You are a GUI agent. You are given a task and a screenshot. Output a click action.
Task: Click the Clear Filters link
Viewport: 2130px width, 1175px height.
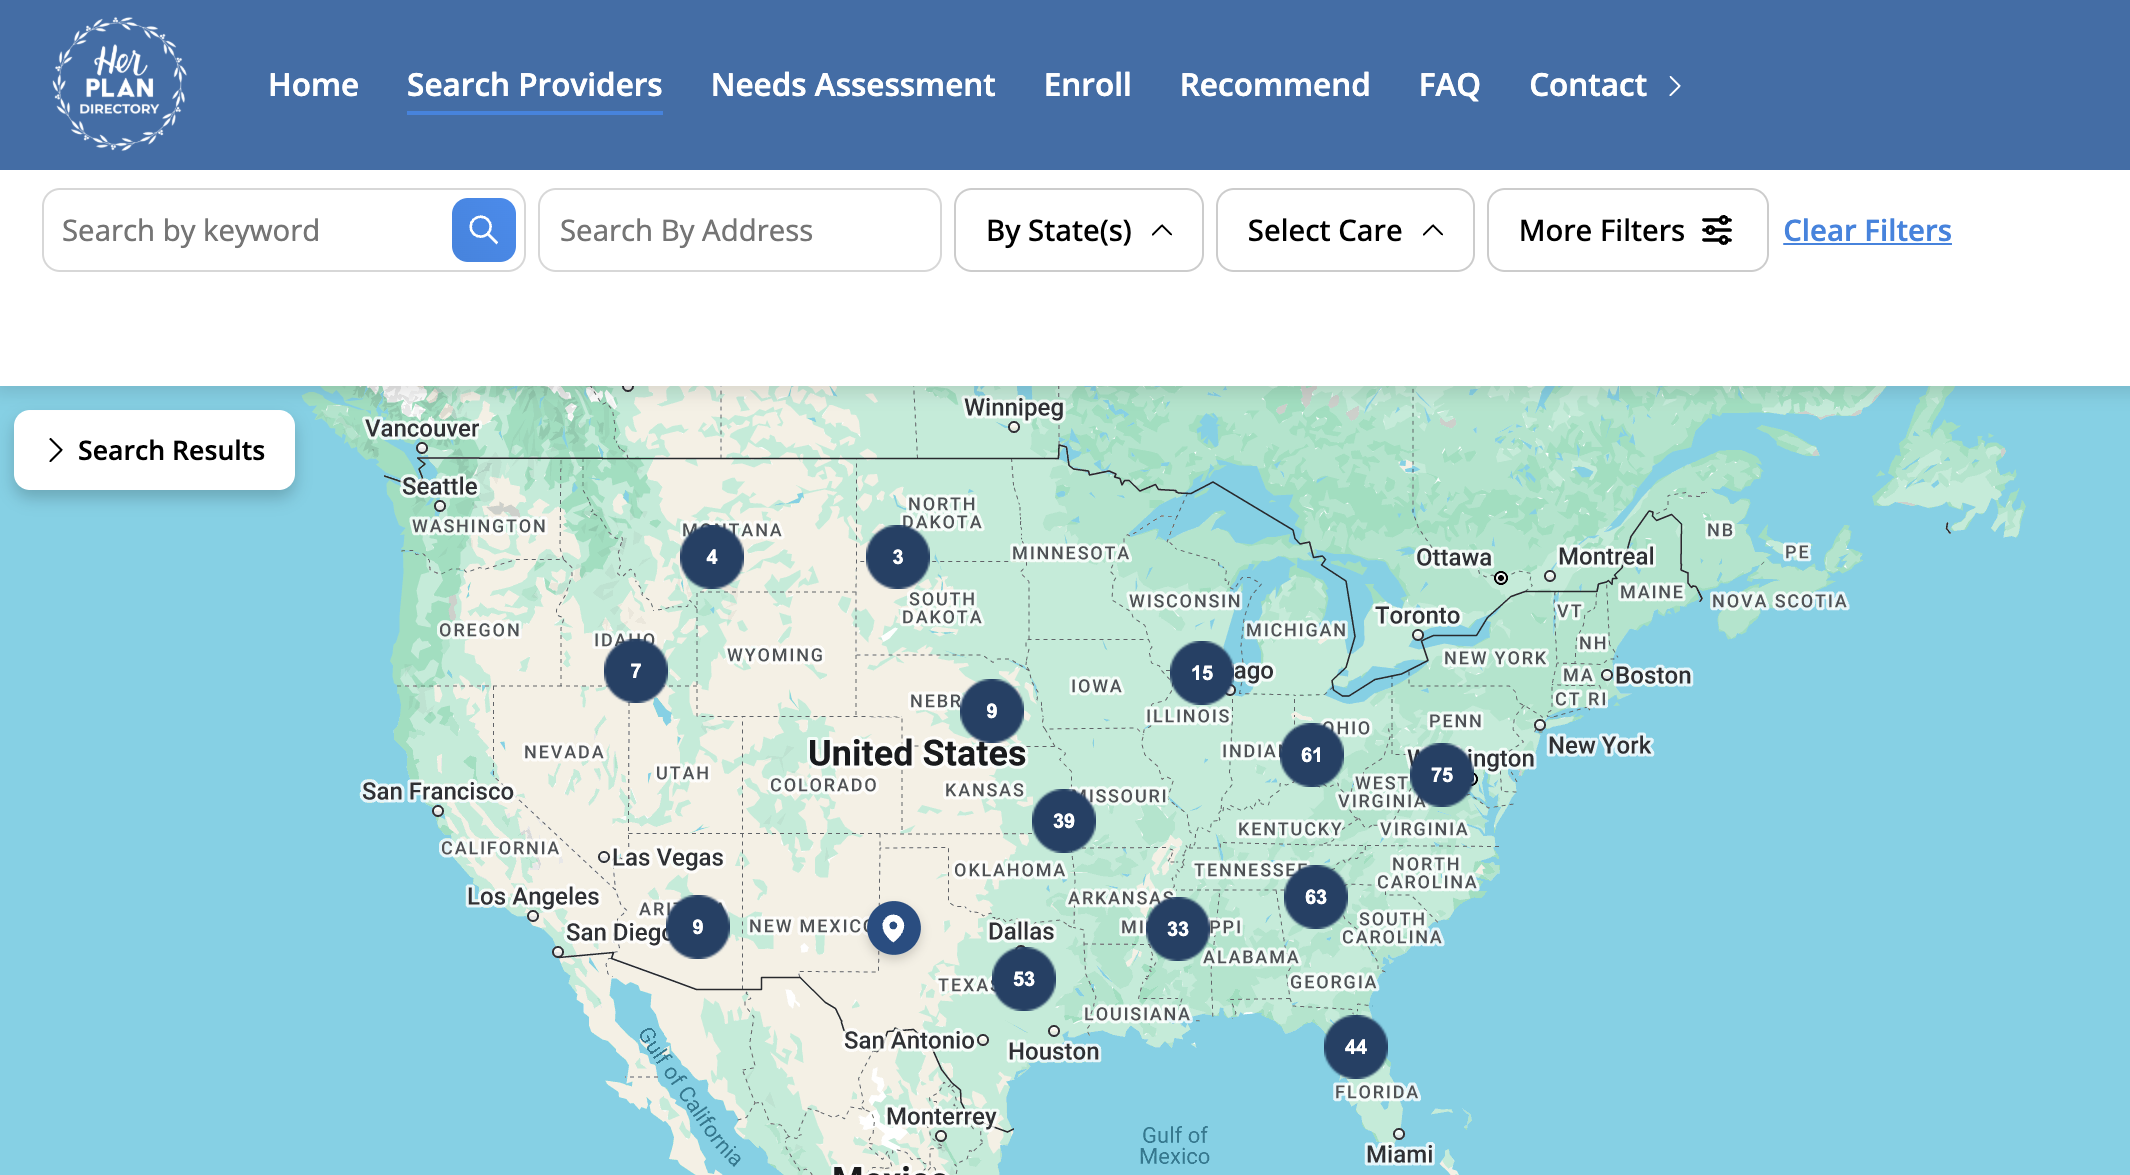(1866, 230)
